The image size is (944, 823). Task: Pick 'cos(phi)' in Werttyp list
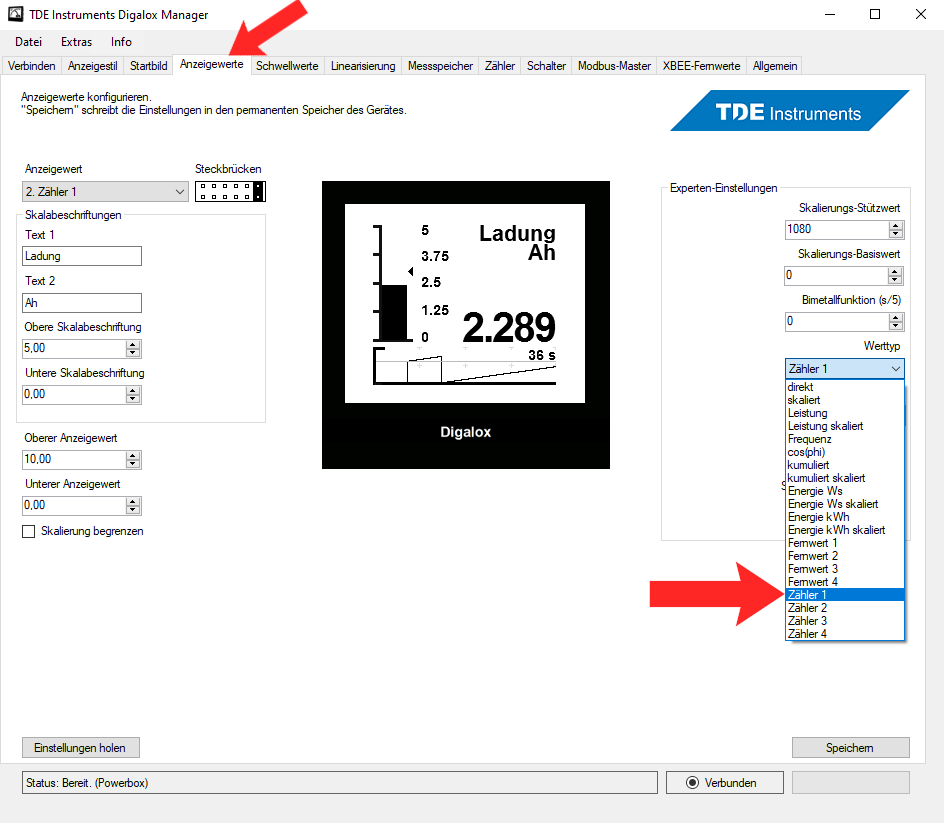[845, 452]
